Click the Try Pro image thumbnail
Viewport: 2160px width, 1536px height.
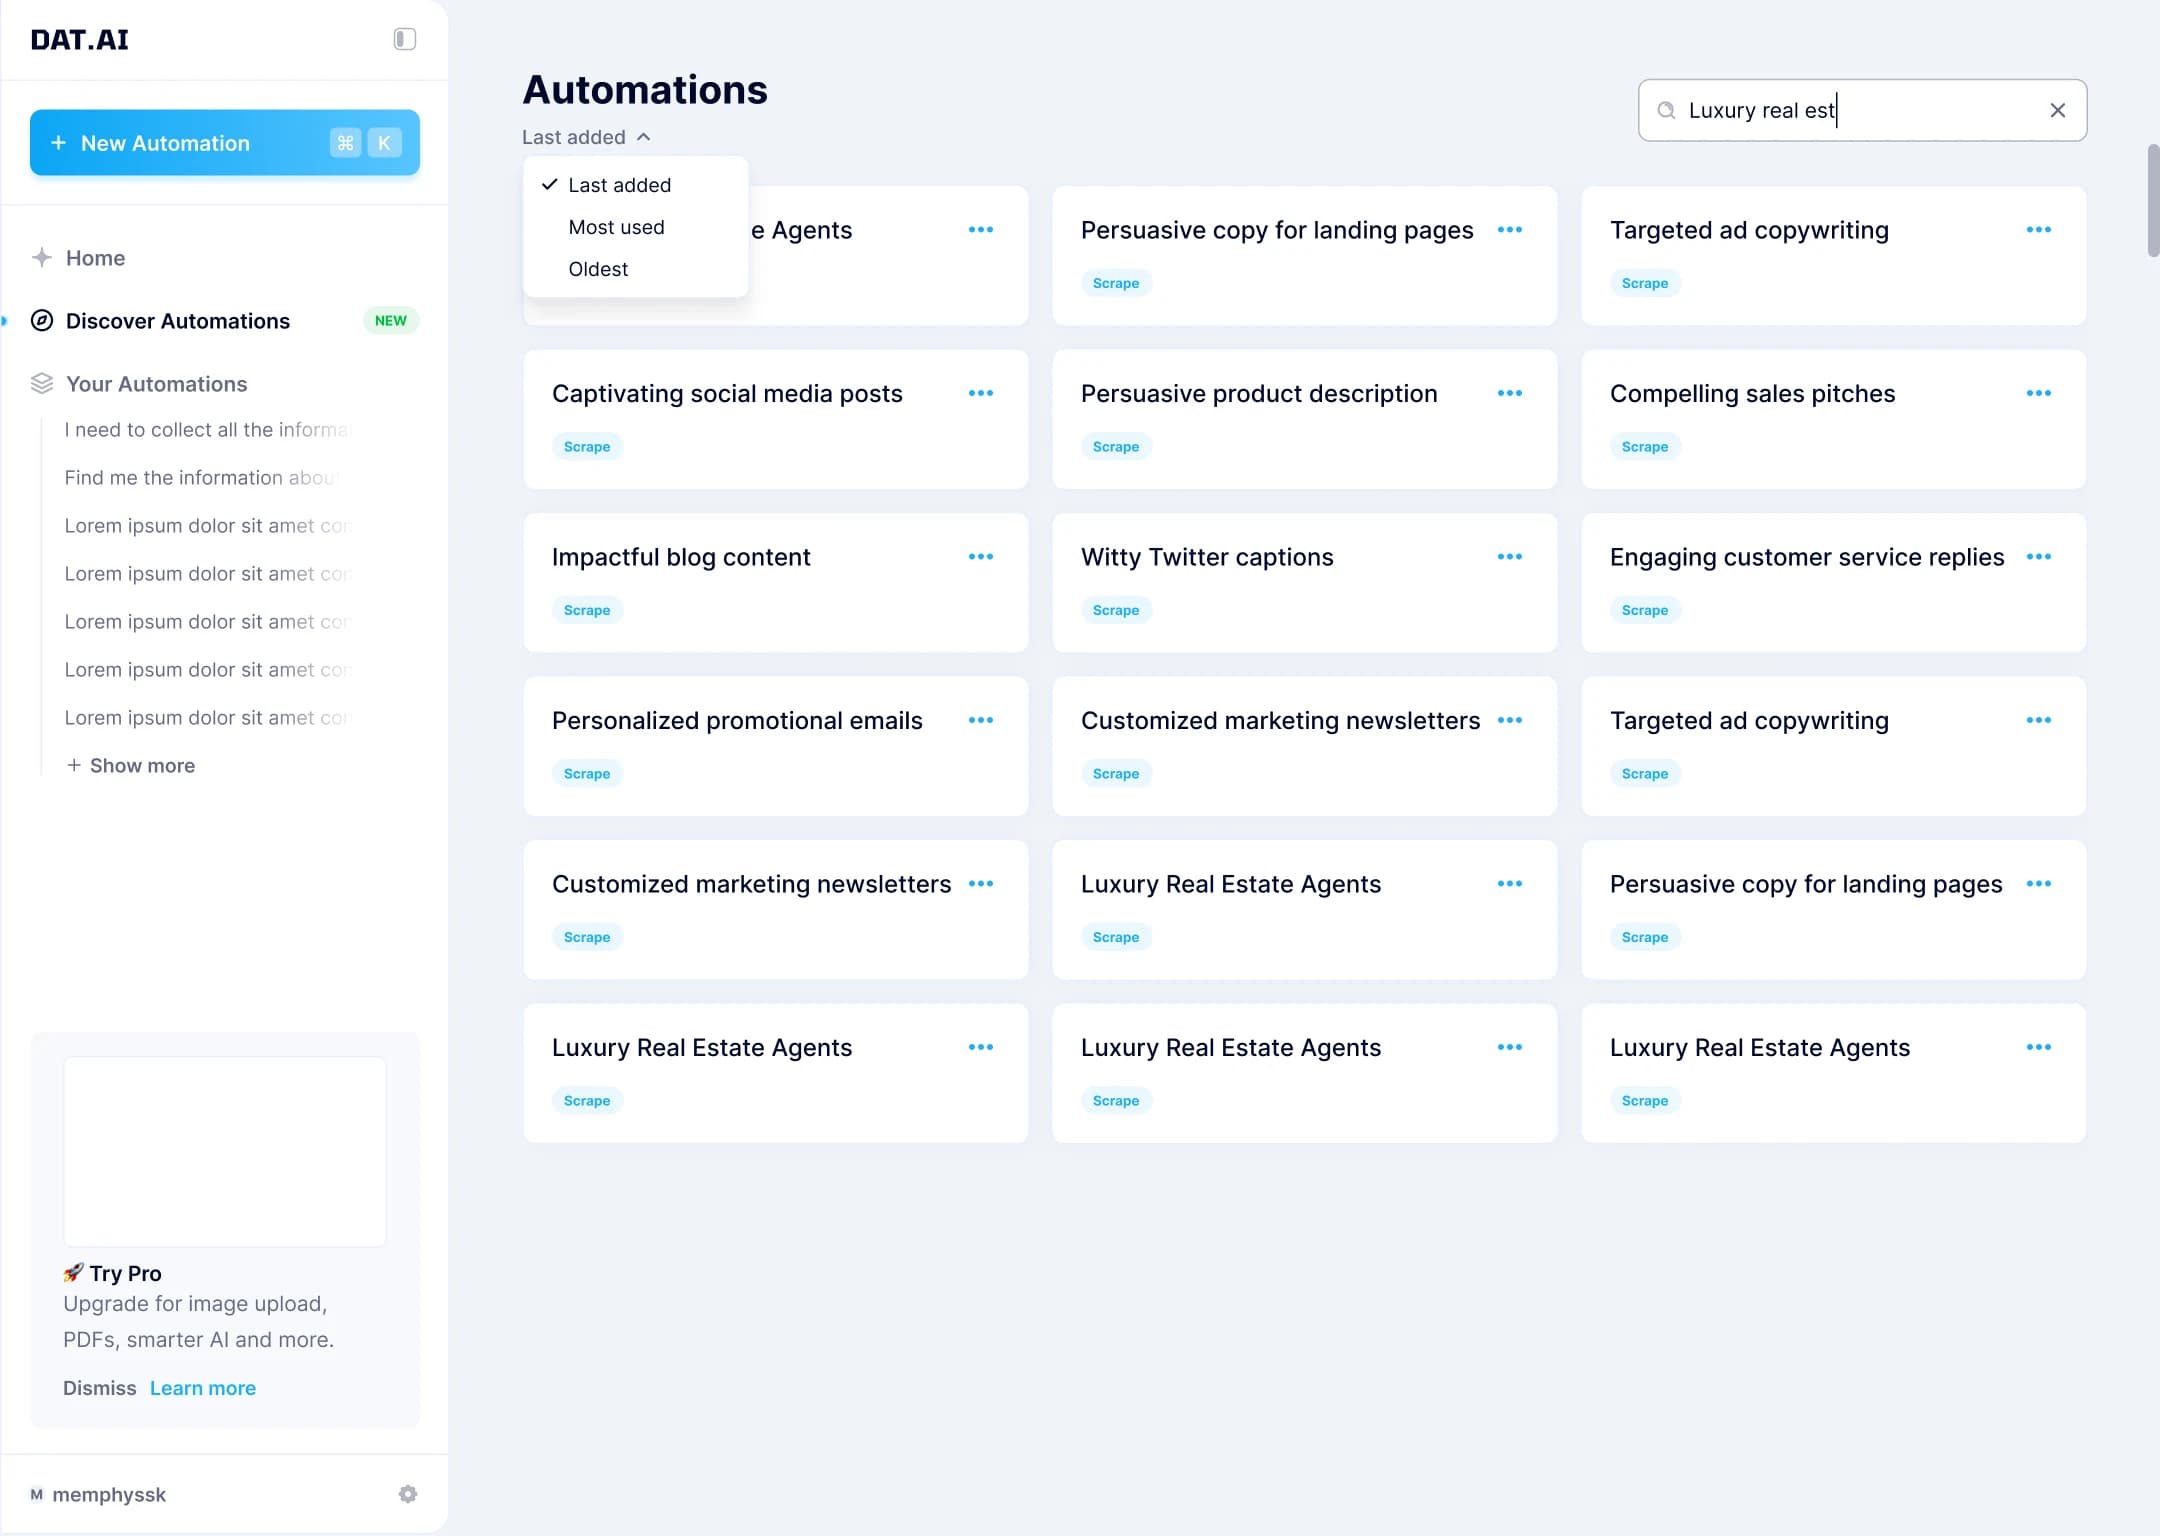click(225, 1152)
